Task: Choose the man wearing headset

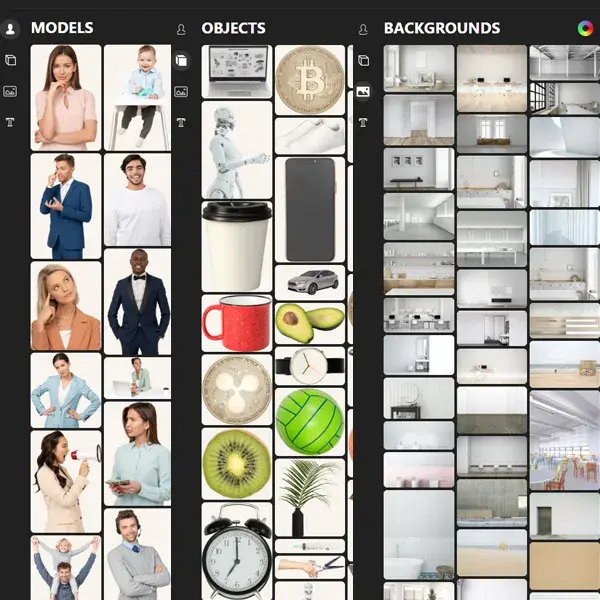Action: click(x=137, y=554)
